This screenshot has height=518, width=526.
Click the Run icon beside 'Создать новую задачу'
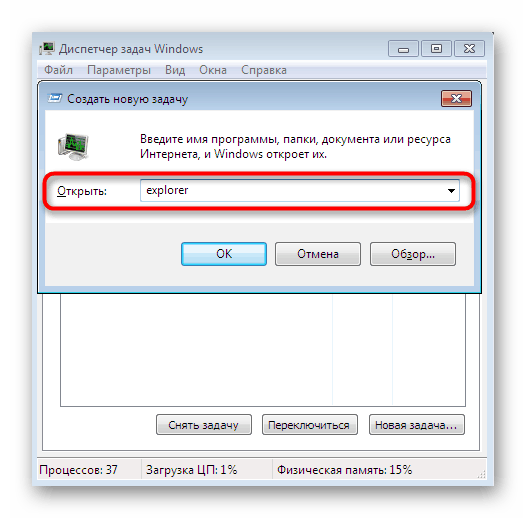pyautogui.click(x=55, y=98)
